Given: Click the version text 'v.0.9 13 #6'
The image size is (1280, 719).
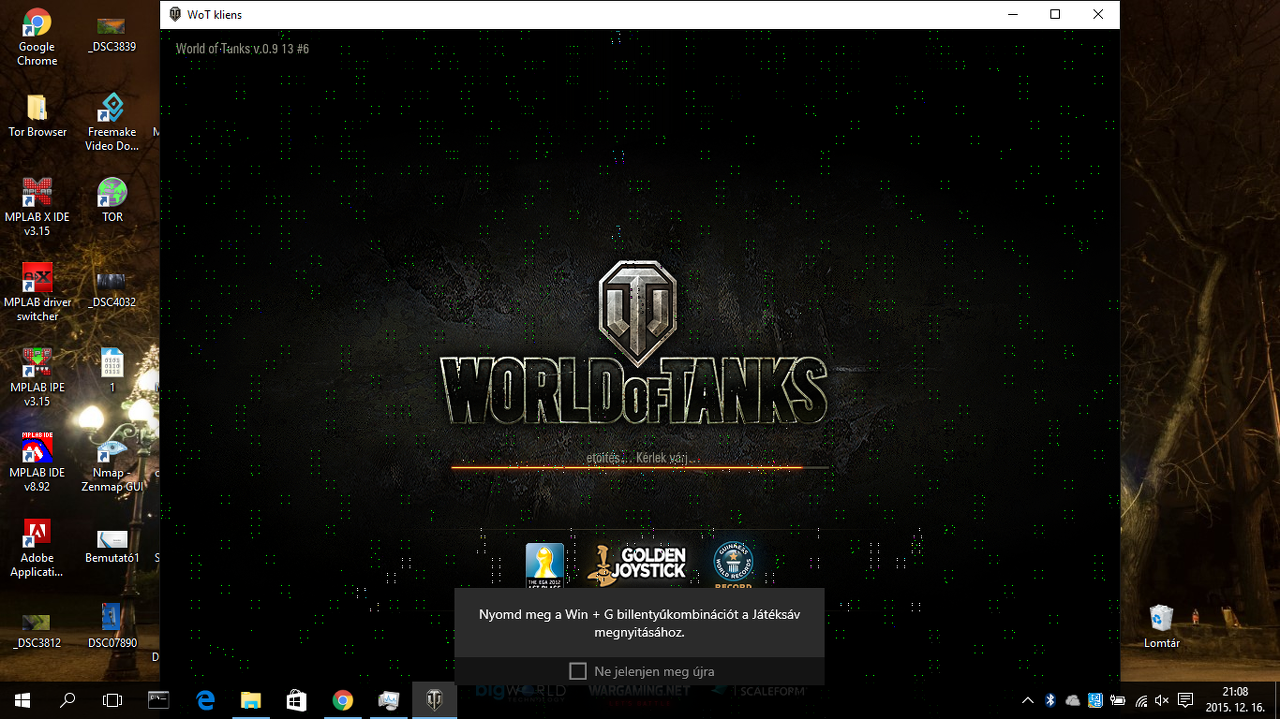Looking at the screenshot, I should tap(281, 48).
